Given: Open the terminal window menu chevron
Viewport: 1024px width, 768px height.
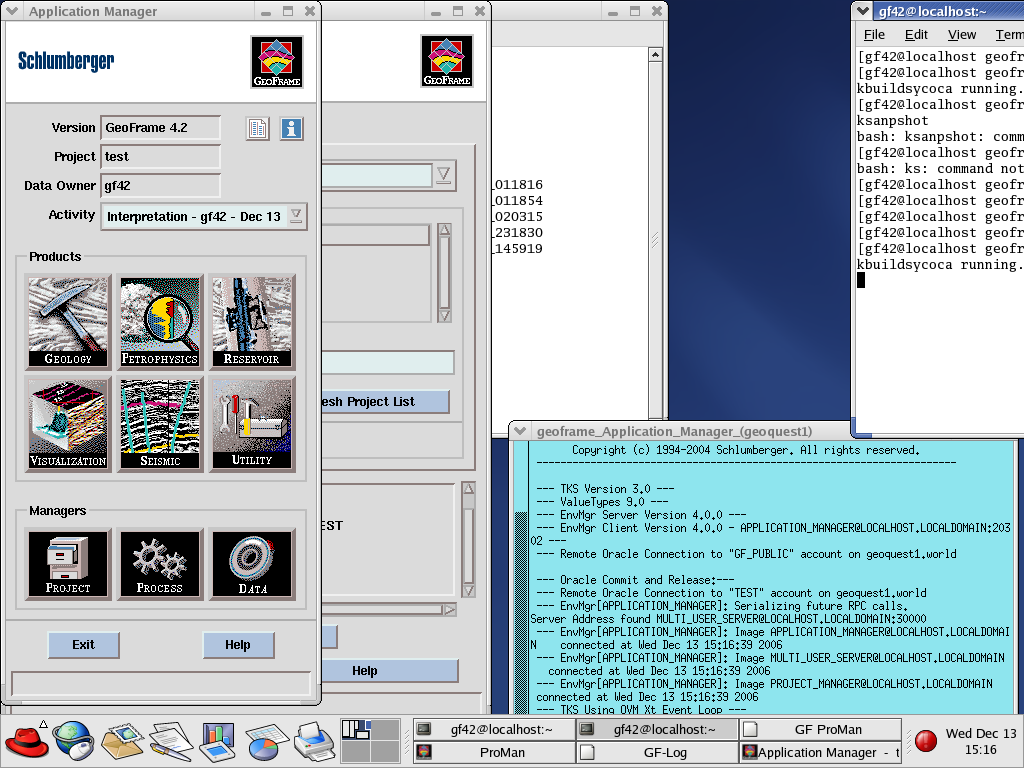Looking at the screenshot, I should coord(863,10).
